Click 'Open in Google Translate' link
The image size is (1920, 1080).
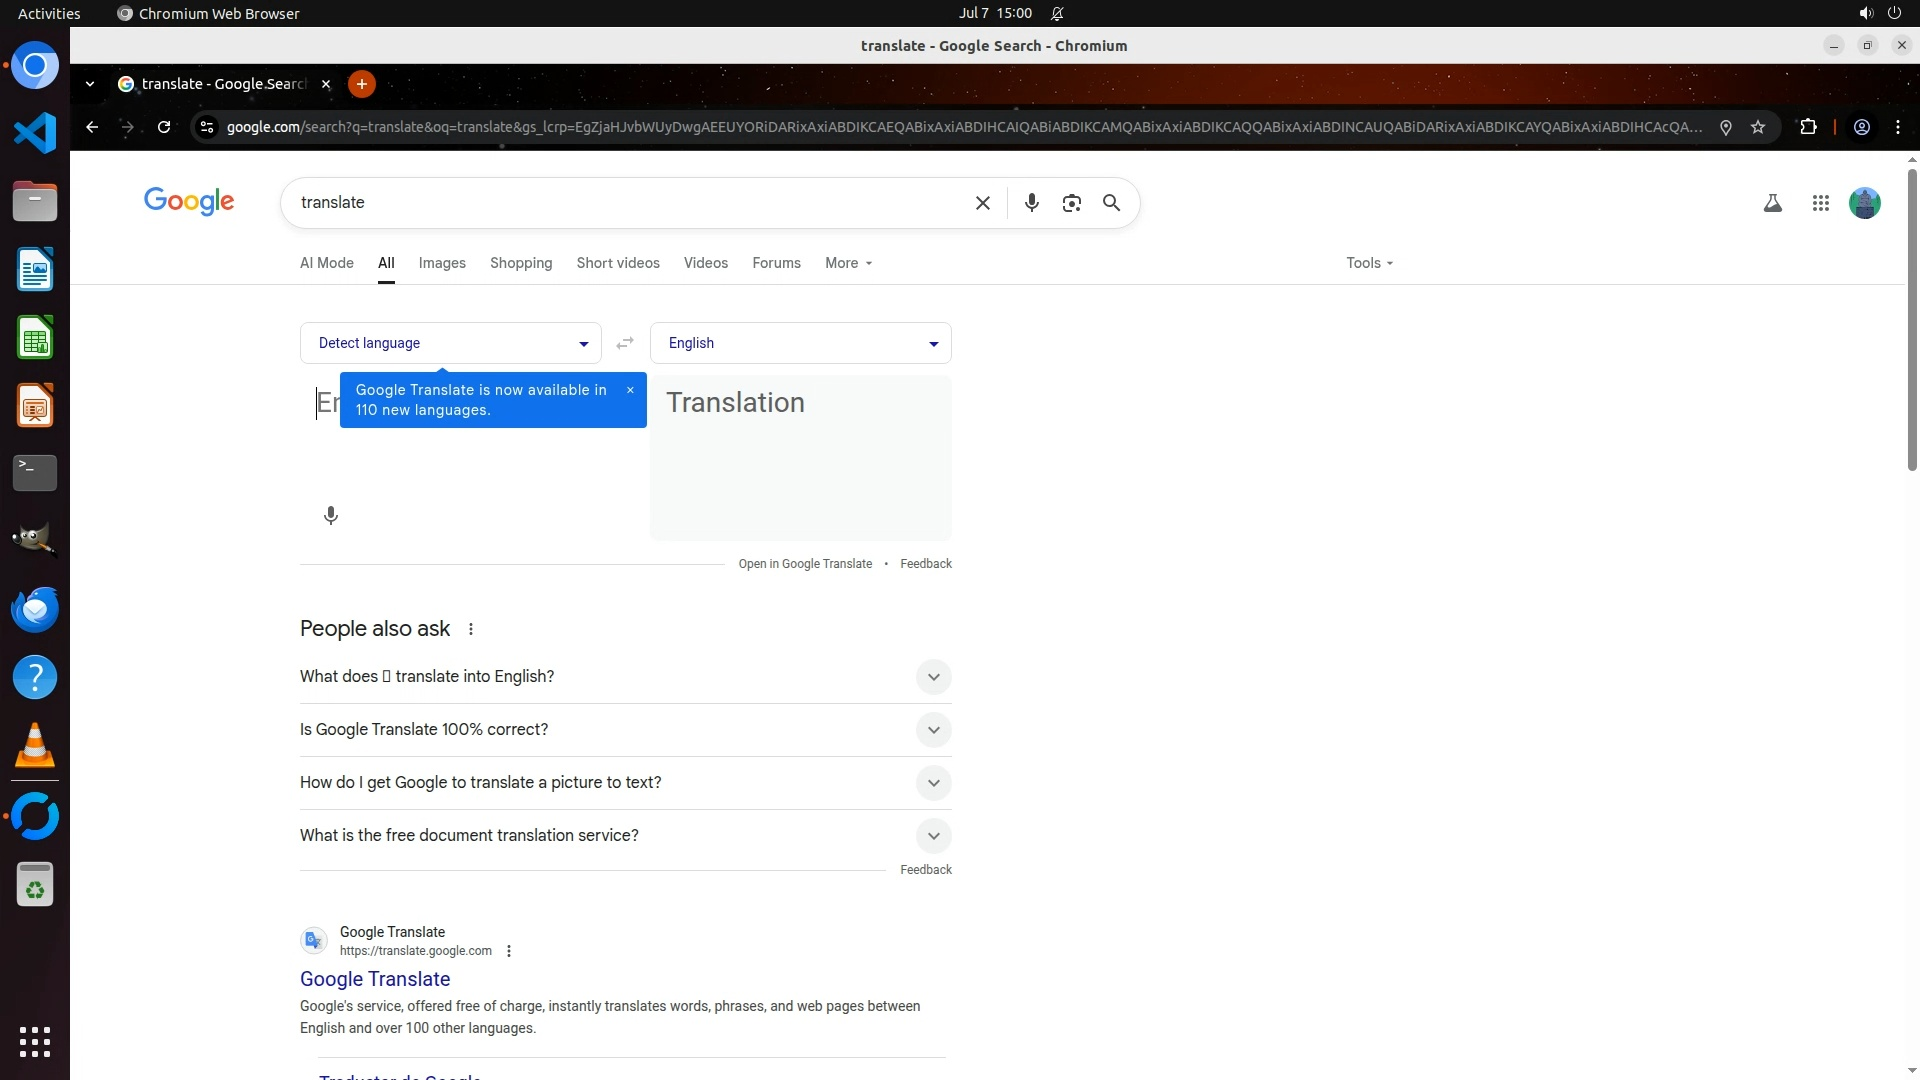tap(805, 564)
